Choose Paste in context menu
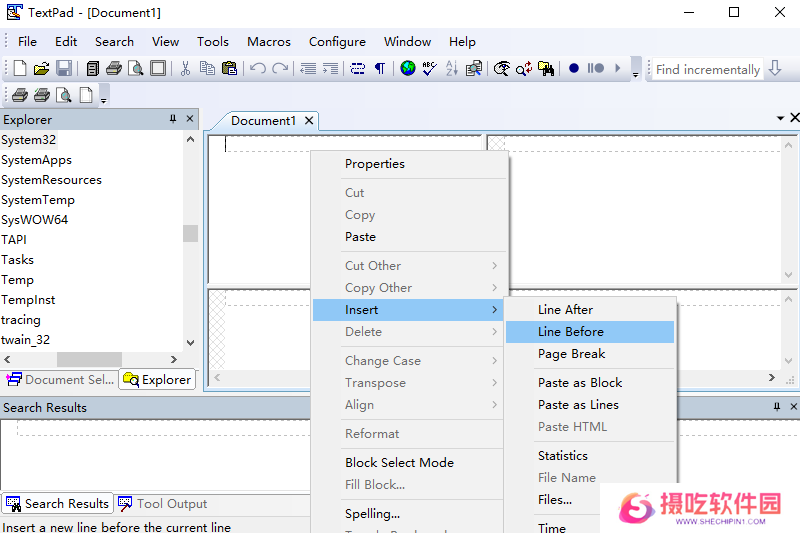The height and width of the screenshot is (533, 800). pos(409,237)
